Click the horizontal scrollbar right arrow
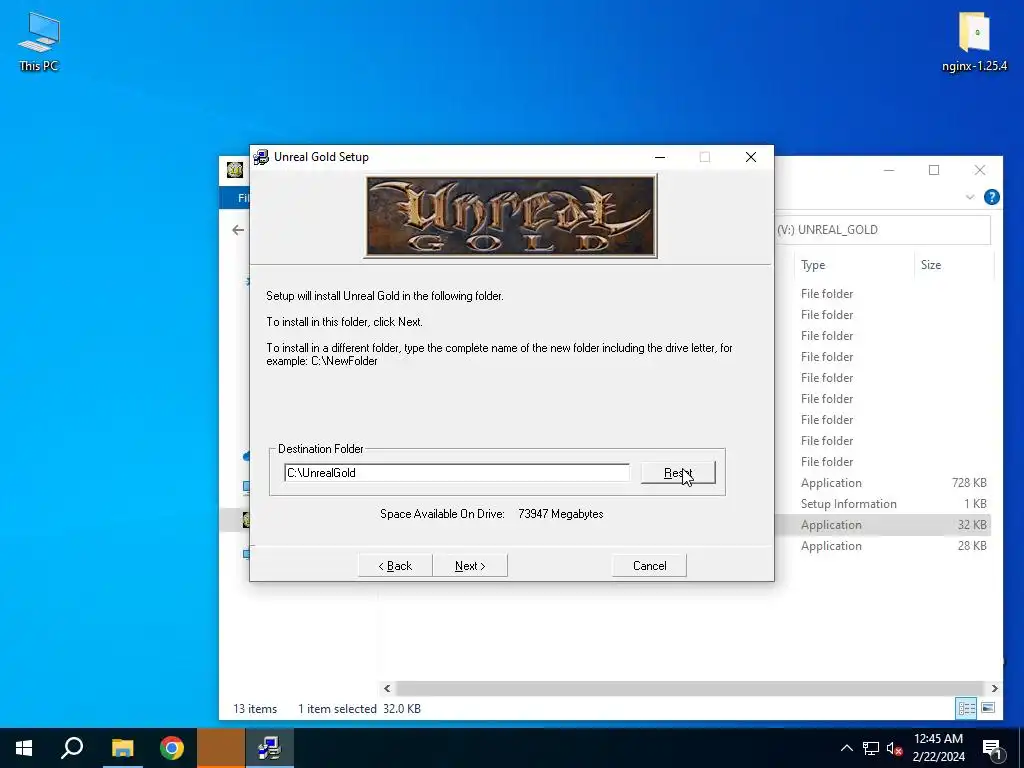The image size is (1024, 768). pos(994,688)
